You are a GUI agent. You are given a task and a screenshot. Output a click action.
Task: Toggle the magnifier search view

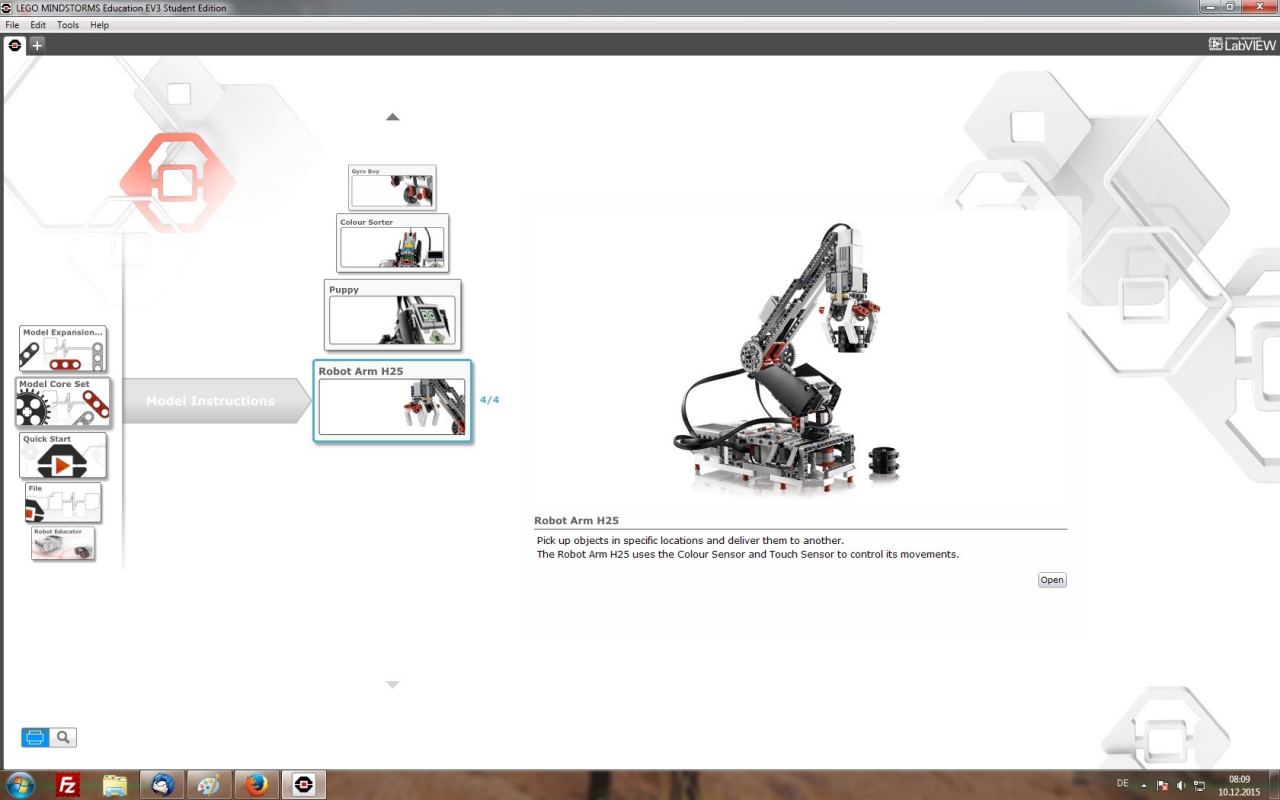tap(63, 738)
